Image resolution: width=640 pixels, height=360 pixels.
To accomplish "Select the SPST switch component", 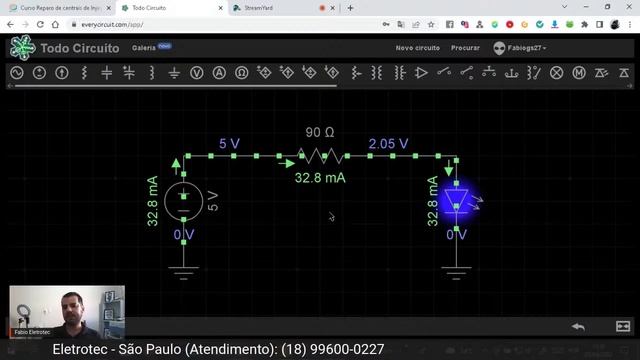I will [444, 72].
